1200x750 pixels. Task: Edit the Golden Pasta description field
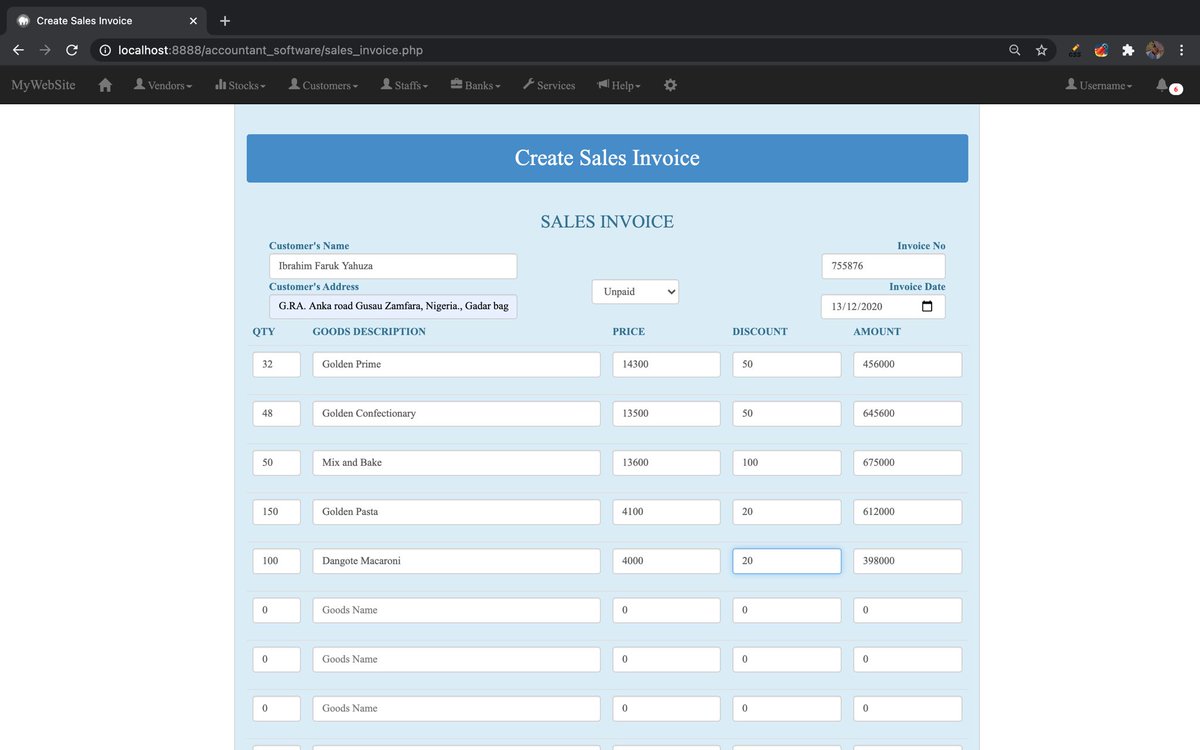[x=456, y=512]
